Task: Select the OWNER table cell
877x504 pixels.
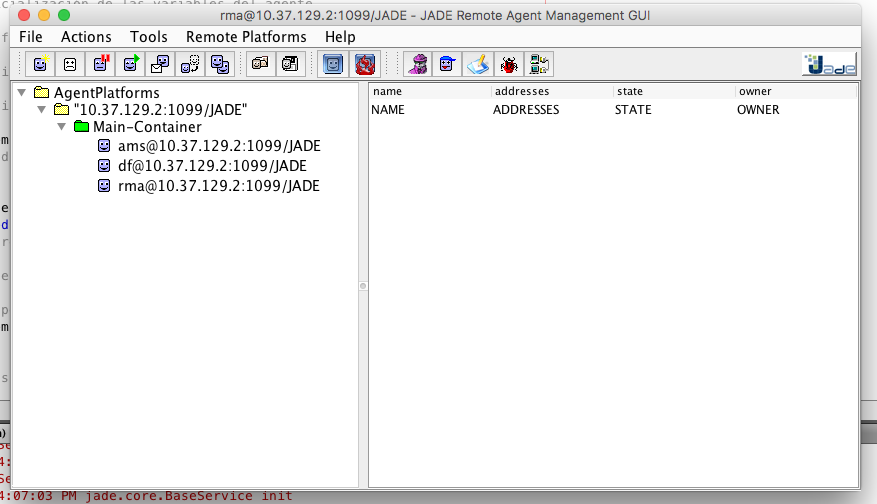Action: [x=796, y=110]
